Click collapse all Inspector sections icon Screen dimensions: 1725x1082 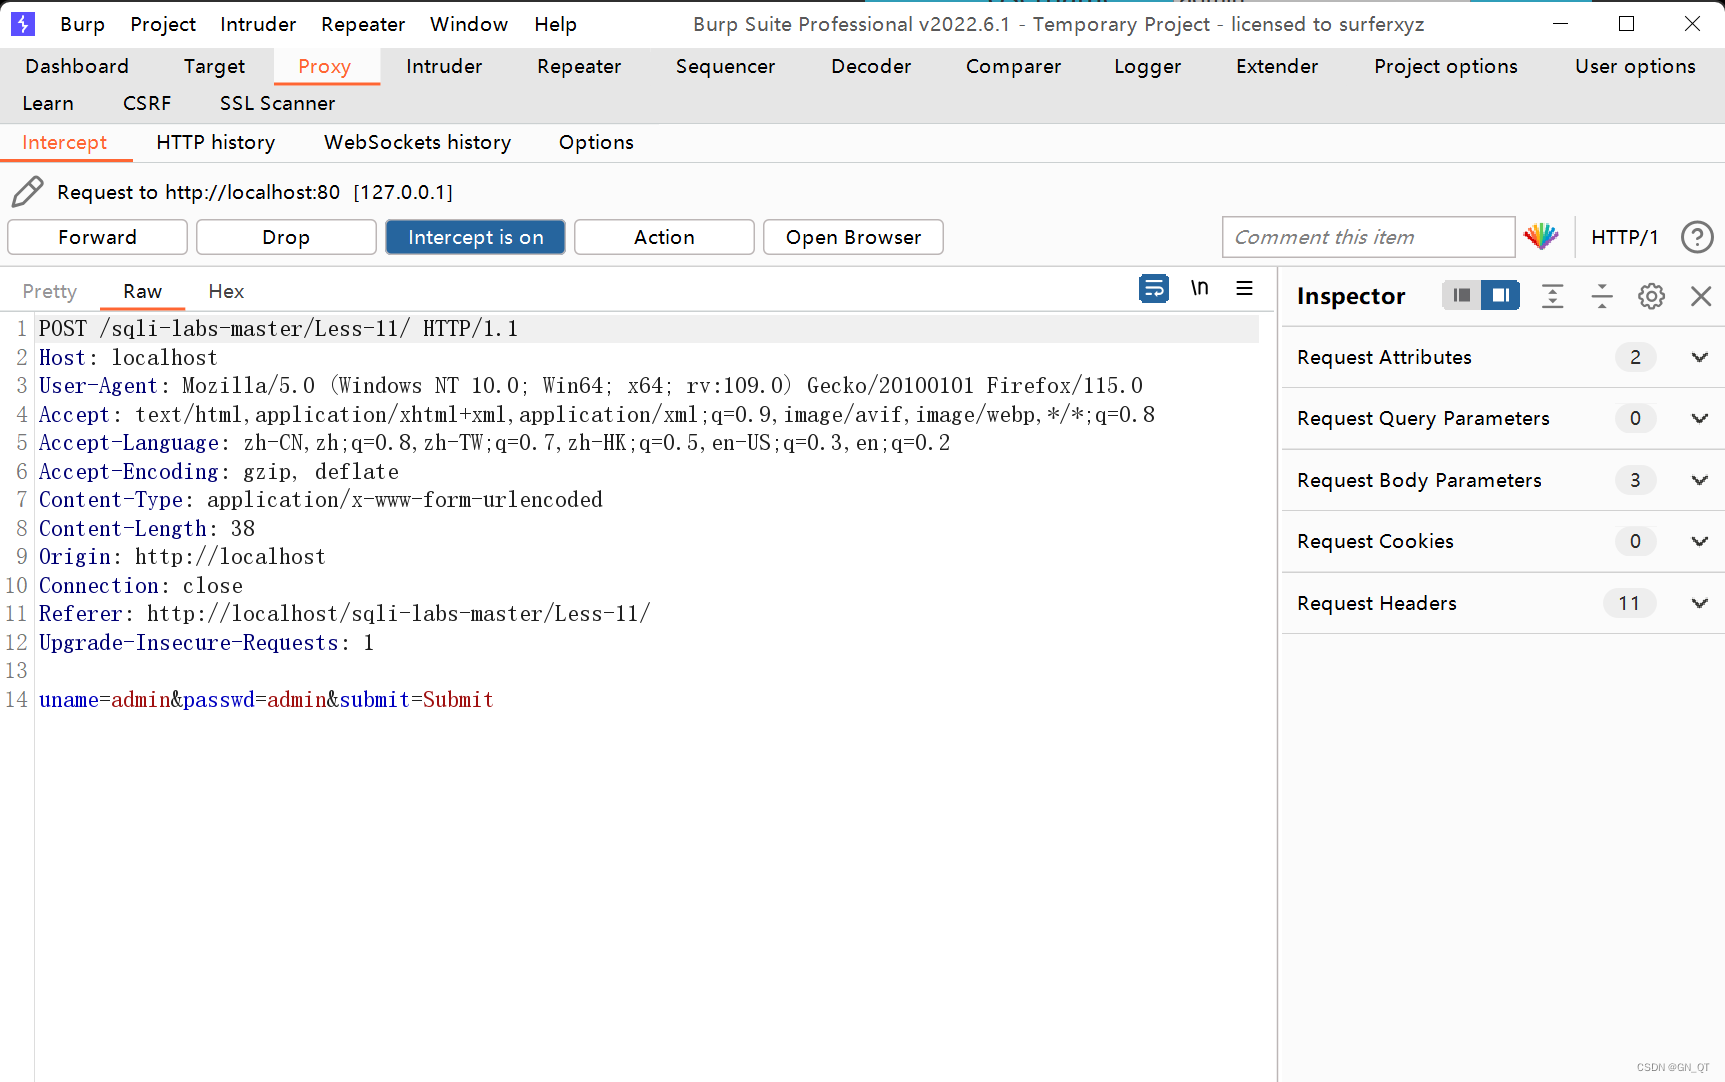click(x=1602, y=296)
